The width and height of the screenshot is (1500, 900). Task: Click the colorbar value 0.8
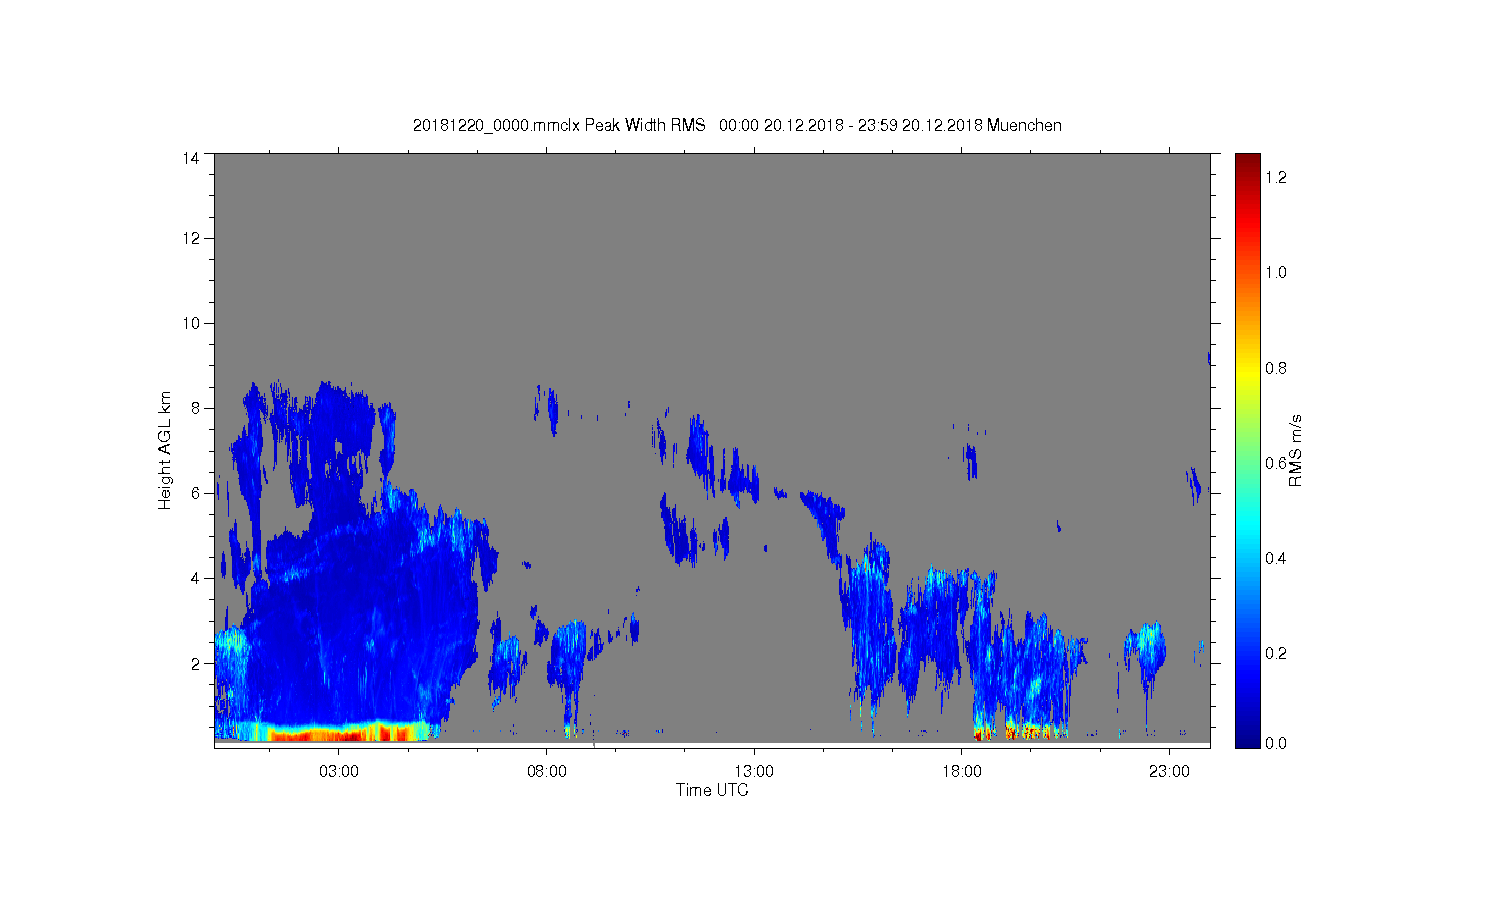tap(1275, 368)
